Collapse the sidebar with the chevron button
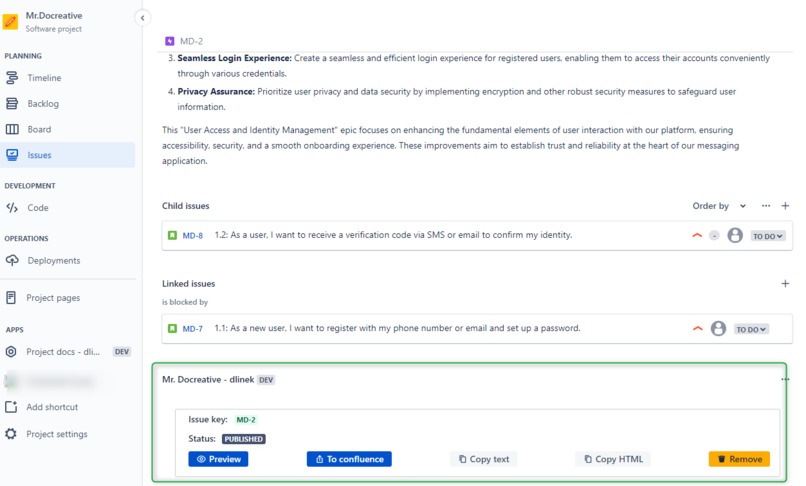Screen dimensions: 806x486 click(x=142, y=18)
